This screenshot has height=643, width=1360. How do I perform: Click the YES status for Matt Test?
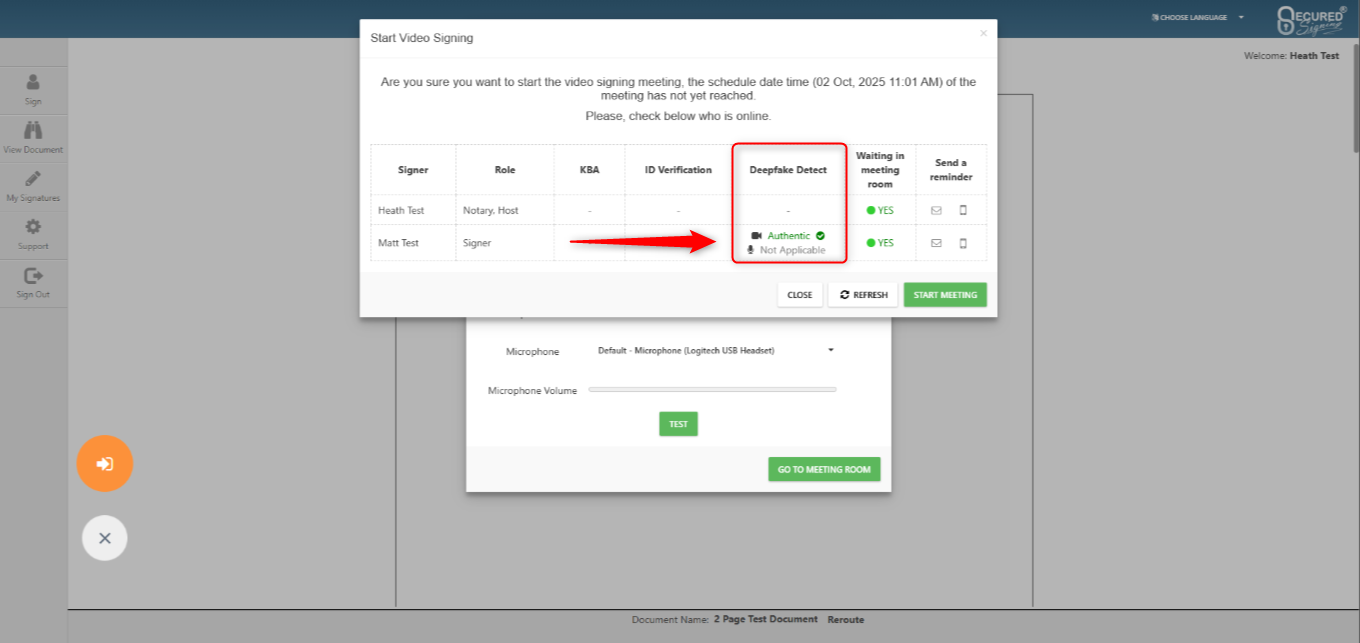[880, 243]
